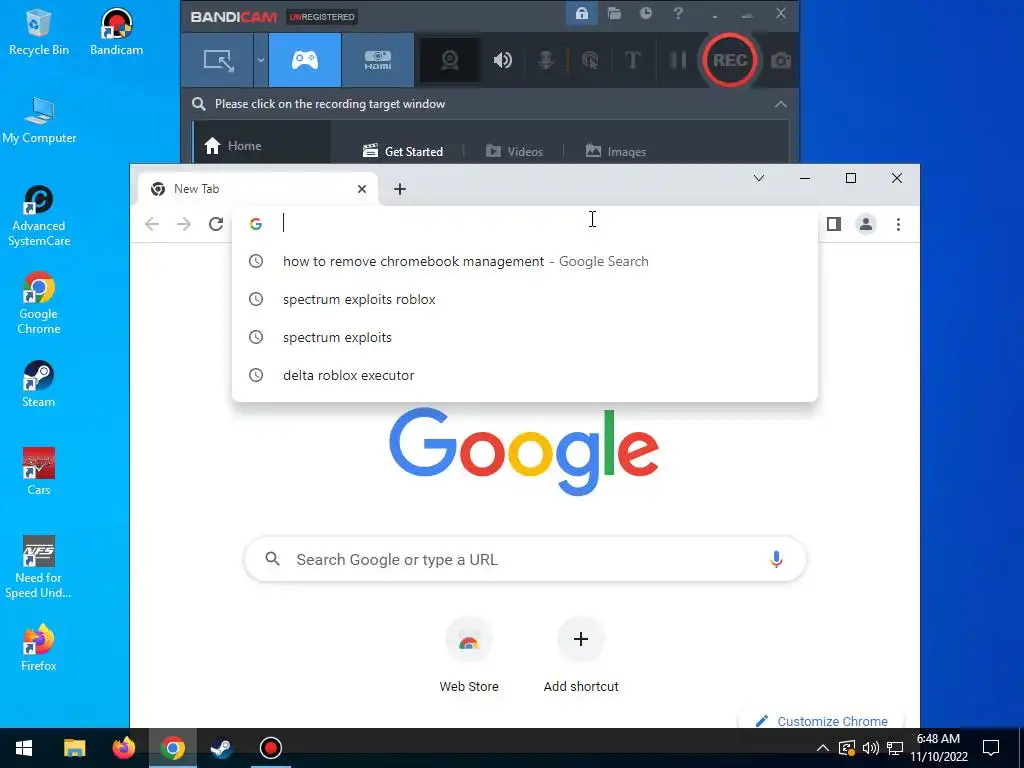1024x768 pixels.
Task: Open Chrome tab search chevron
Action: pyautogui.click(x=759, y=178)
